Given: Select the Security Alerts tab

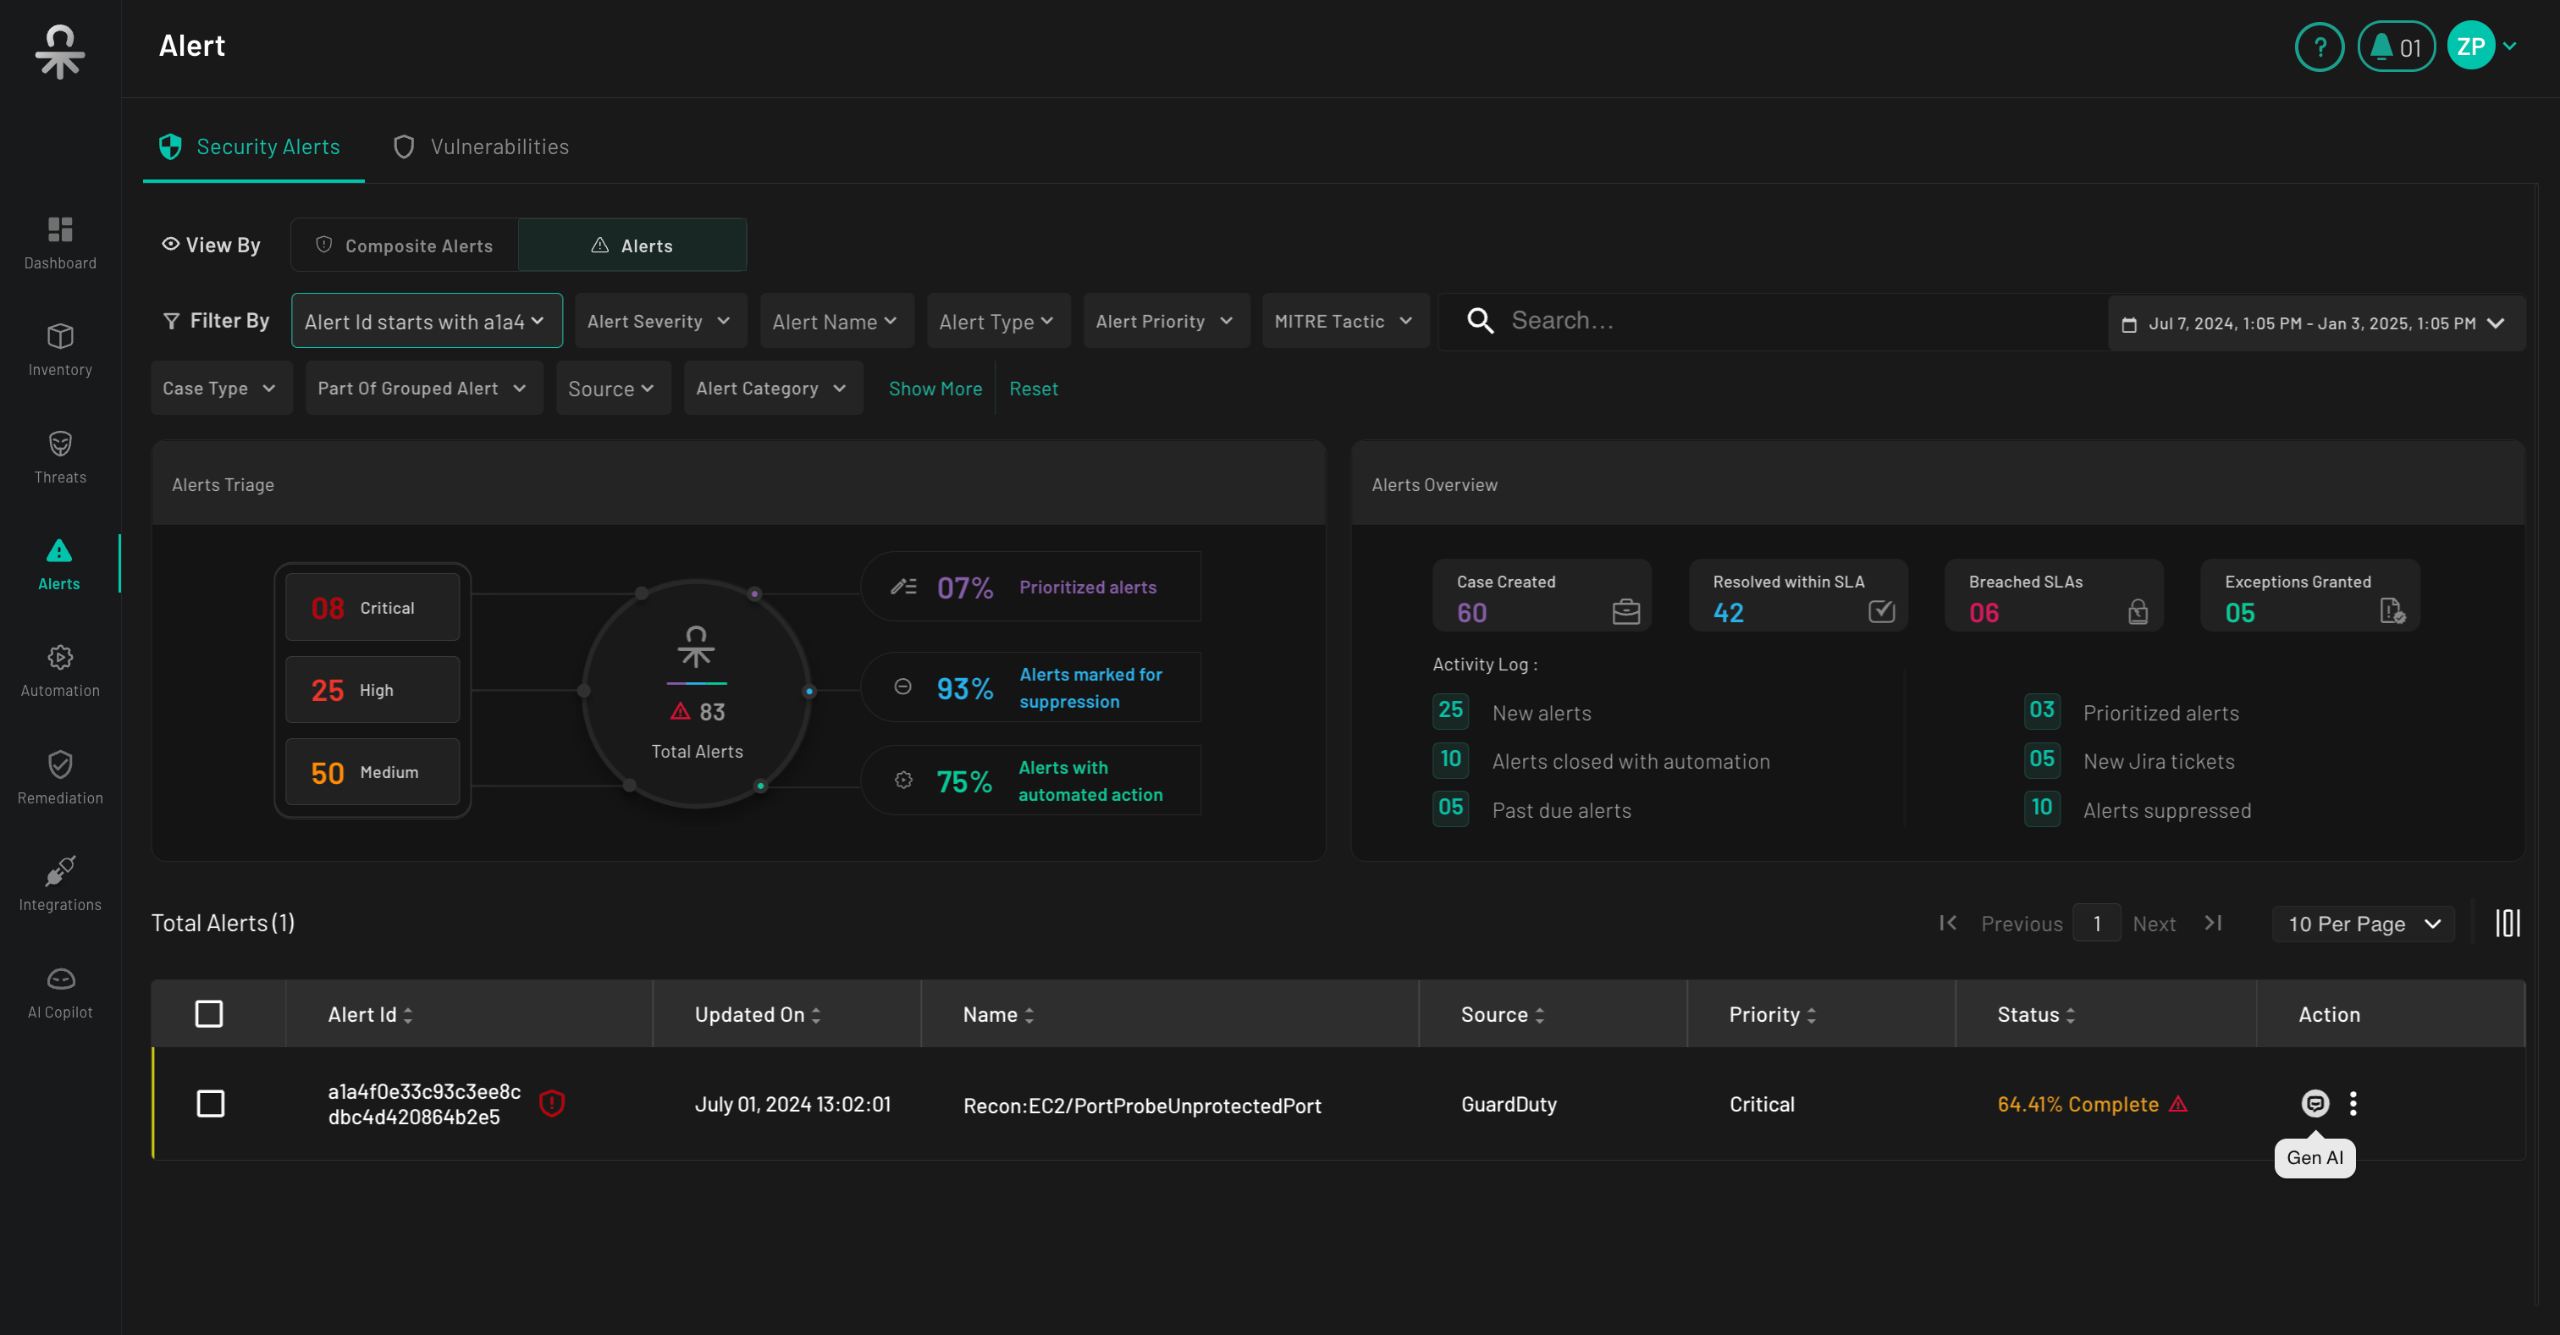Looking at the screenshot, I should click(x=251, y=147).
